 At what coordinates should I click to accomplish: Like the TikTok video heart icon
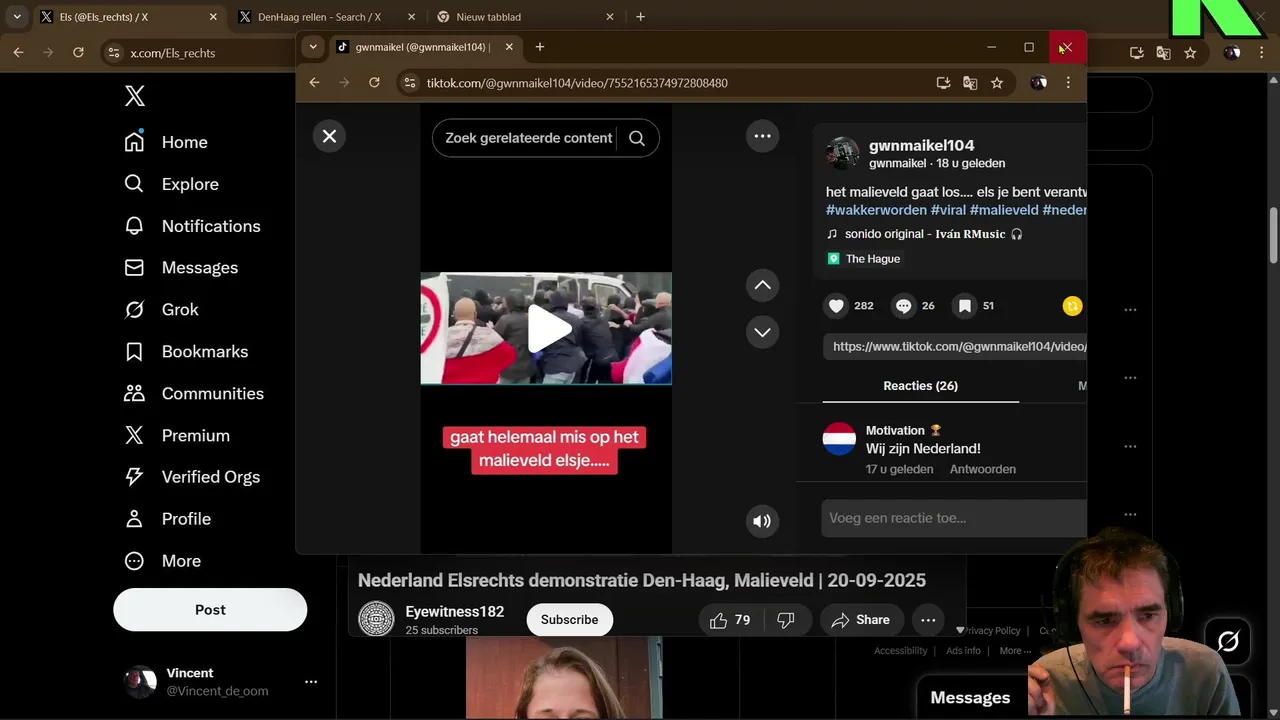(837, 306)
